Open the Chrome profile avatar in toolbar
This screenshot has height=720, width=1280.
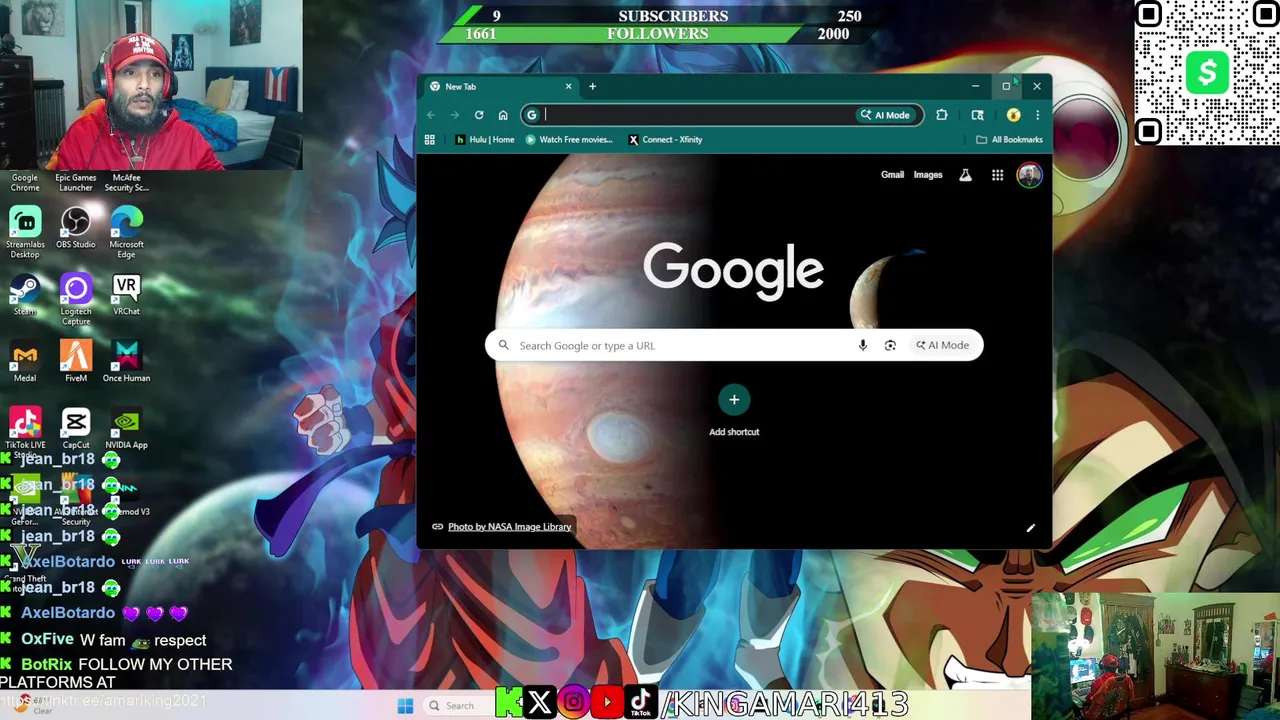tap(1013, 115)
